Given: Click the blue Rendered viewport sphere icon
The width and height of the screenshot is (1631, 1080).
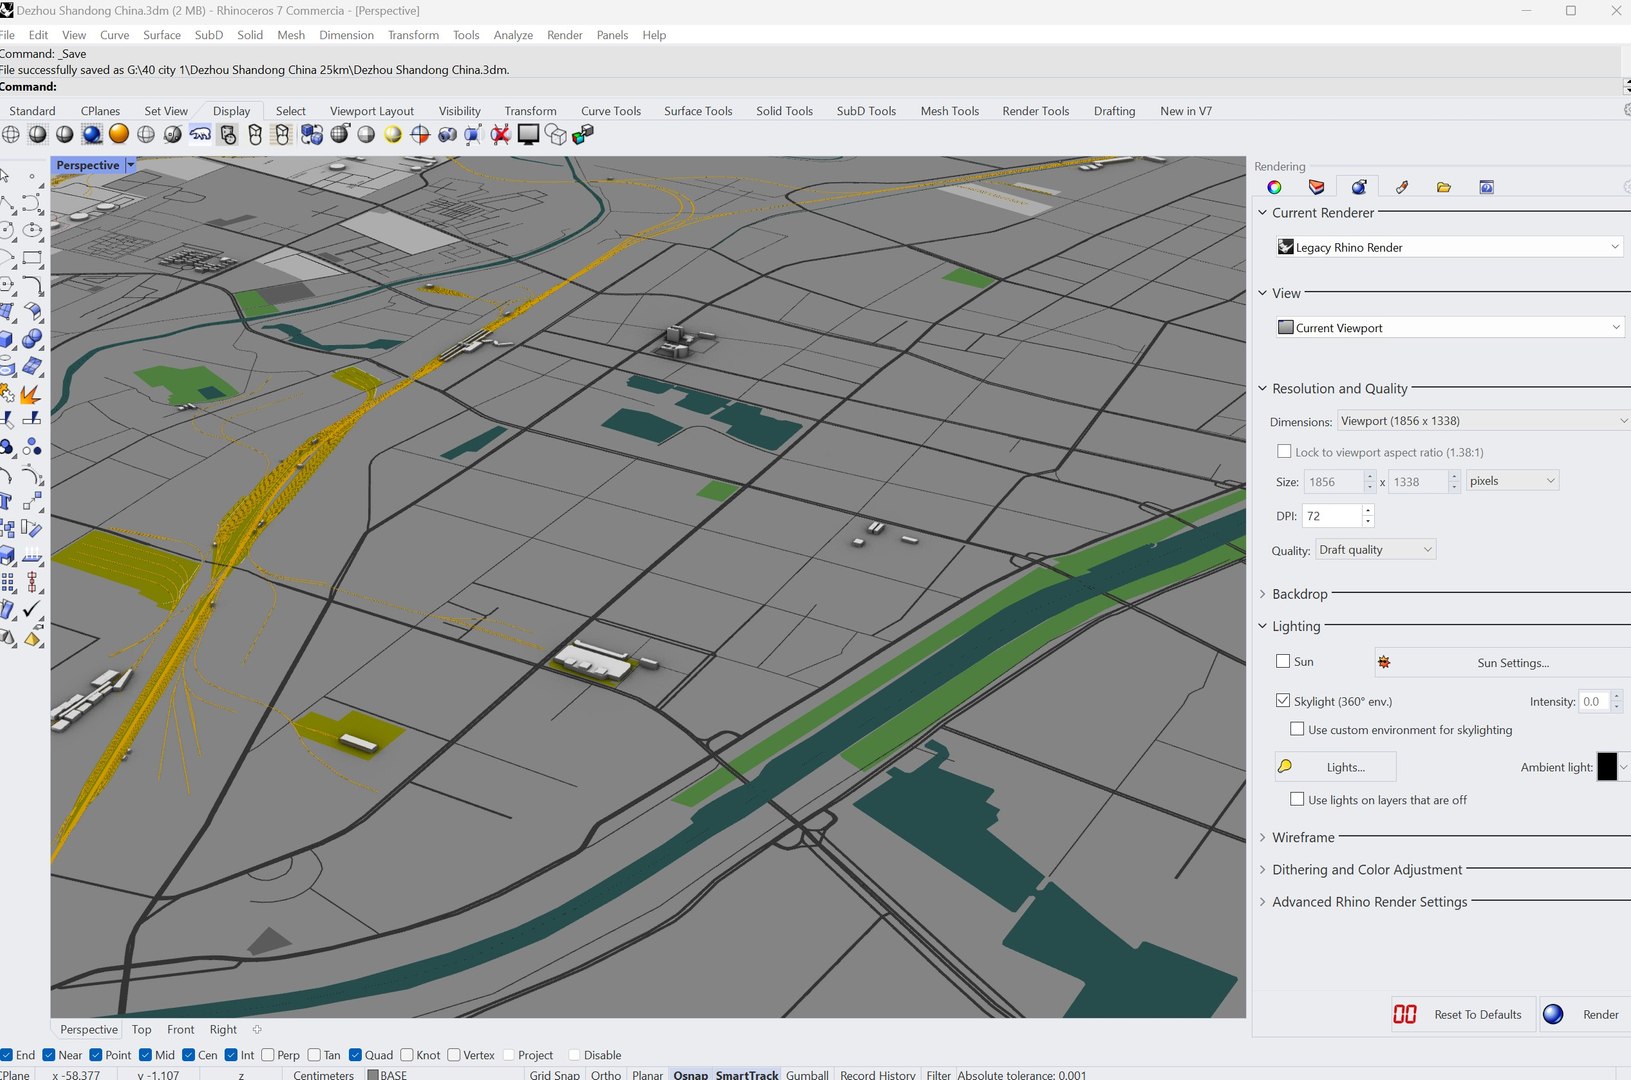Looking at the screenshot, I should [x=92, y=134].
